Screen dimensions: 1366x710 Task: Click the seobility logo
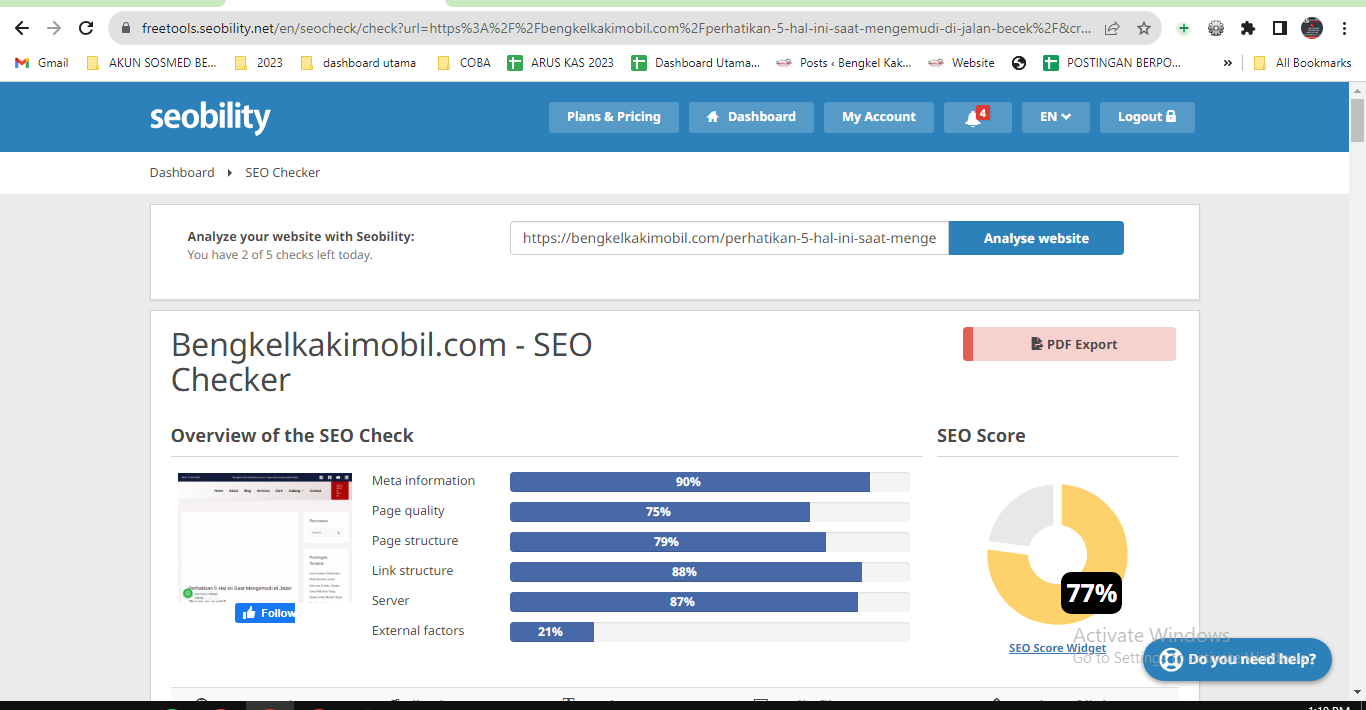(x=210, y=117)
